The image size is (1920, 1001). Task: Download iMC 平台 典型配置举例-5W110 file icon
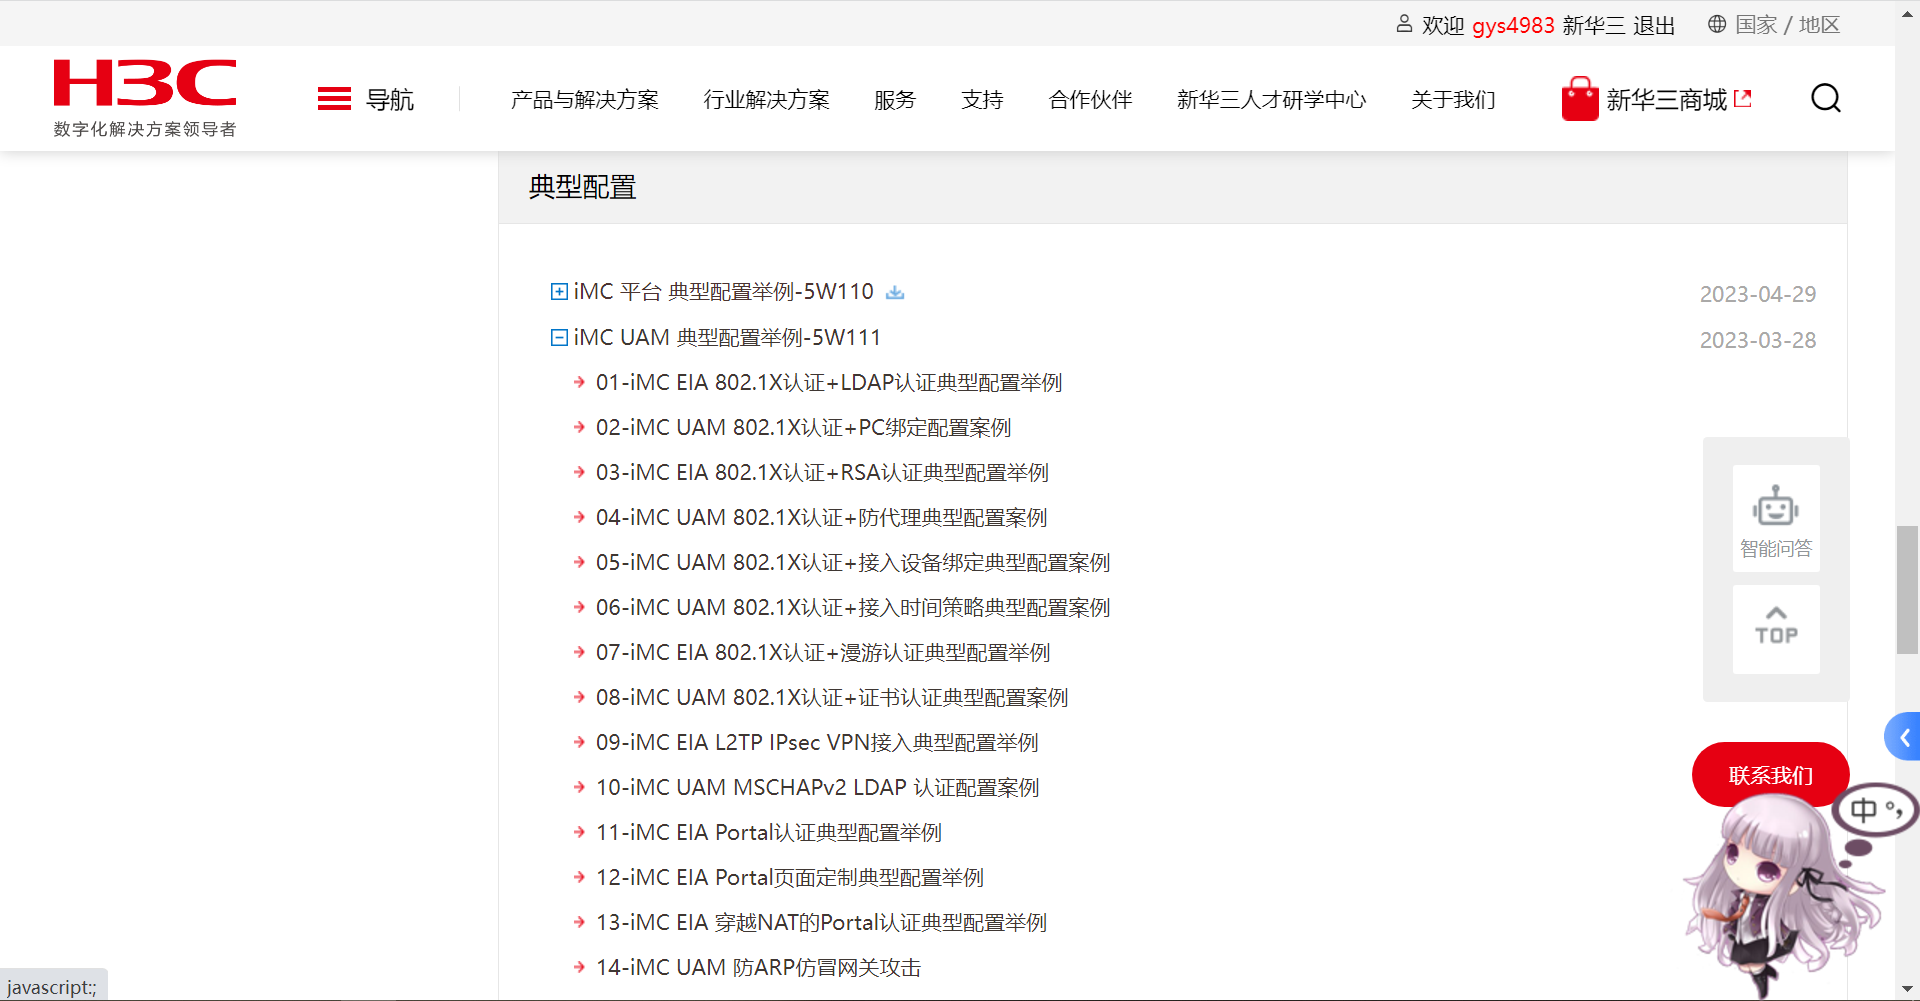pyautogui.click(x=895, y=292)
